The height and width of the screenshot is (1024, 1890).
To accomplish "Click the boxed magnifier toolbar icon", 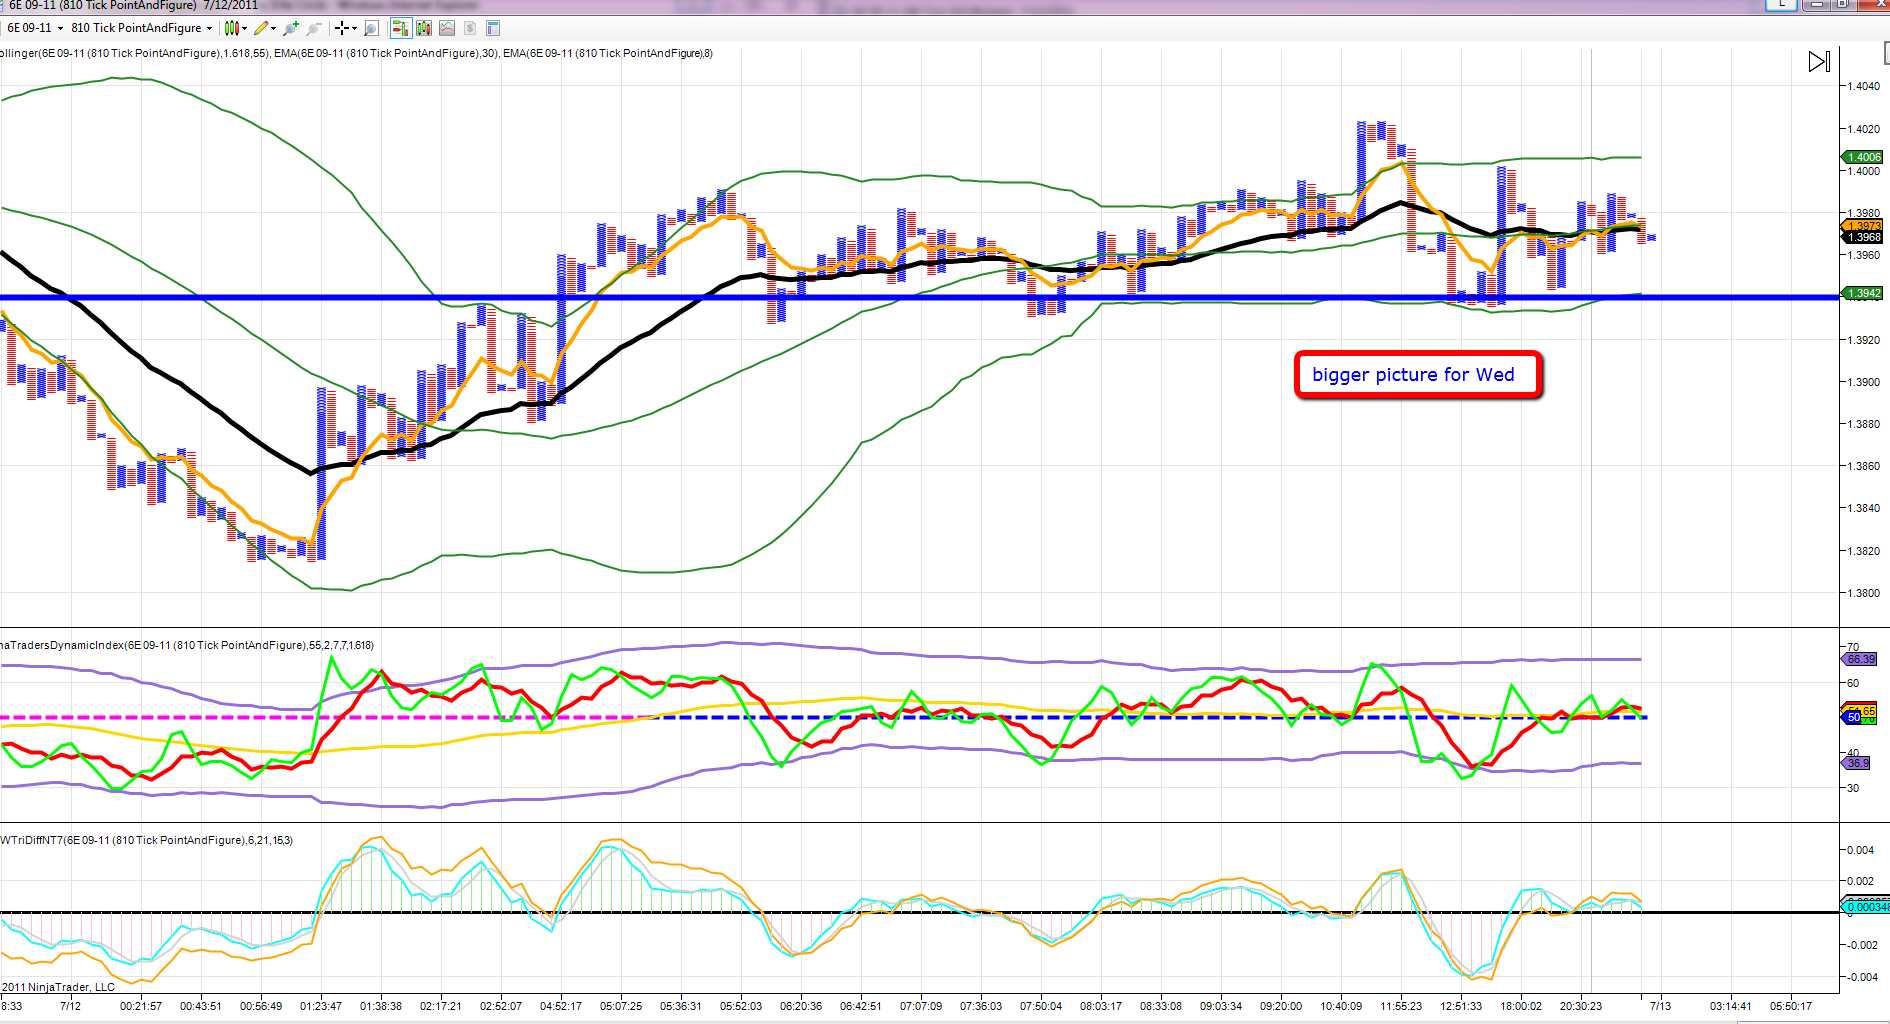I will pyautogui.click(x=372, y=28).
